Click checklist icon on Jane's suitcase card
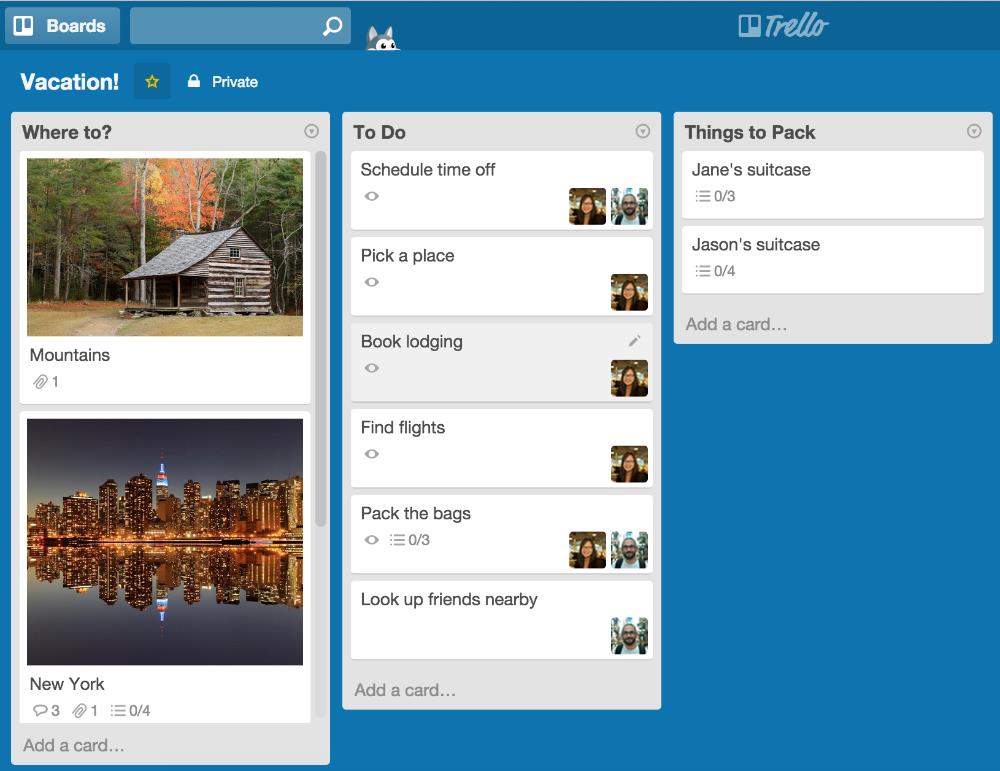The image size is (1000, 771). pos(703,196)
